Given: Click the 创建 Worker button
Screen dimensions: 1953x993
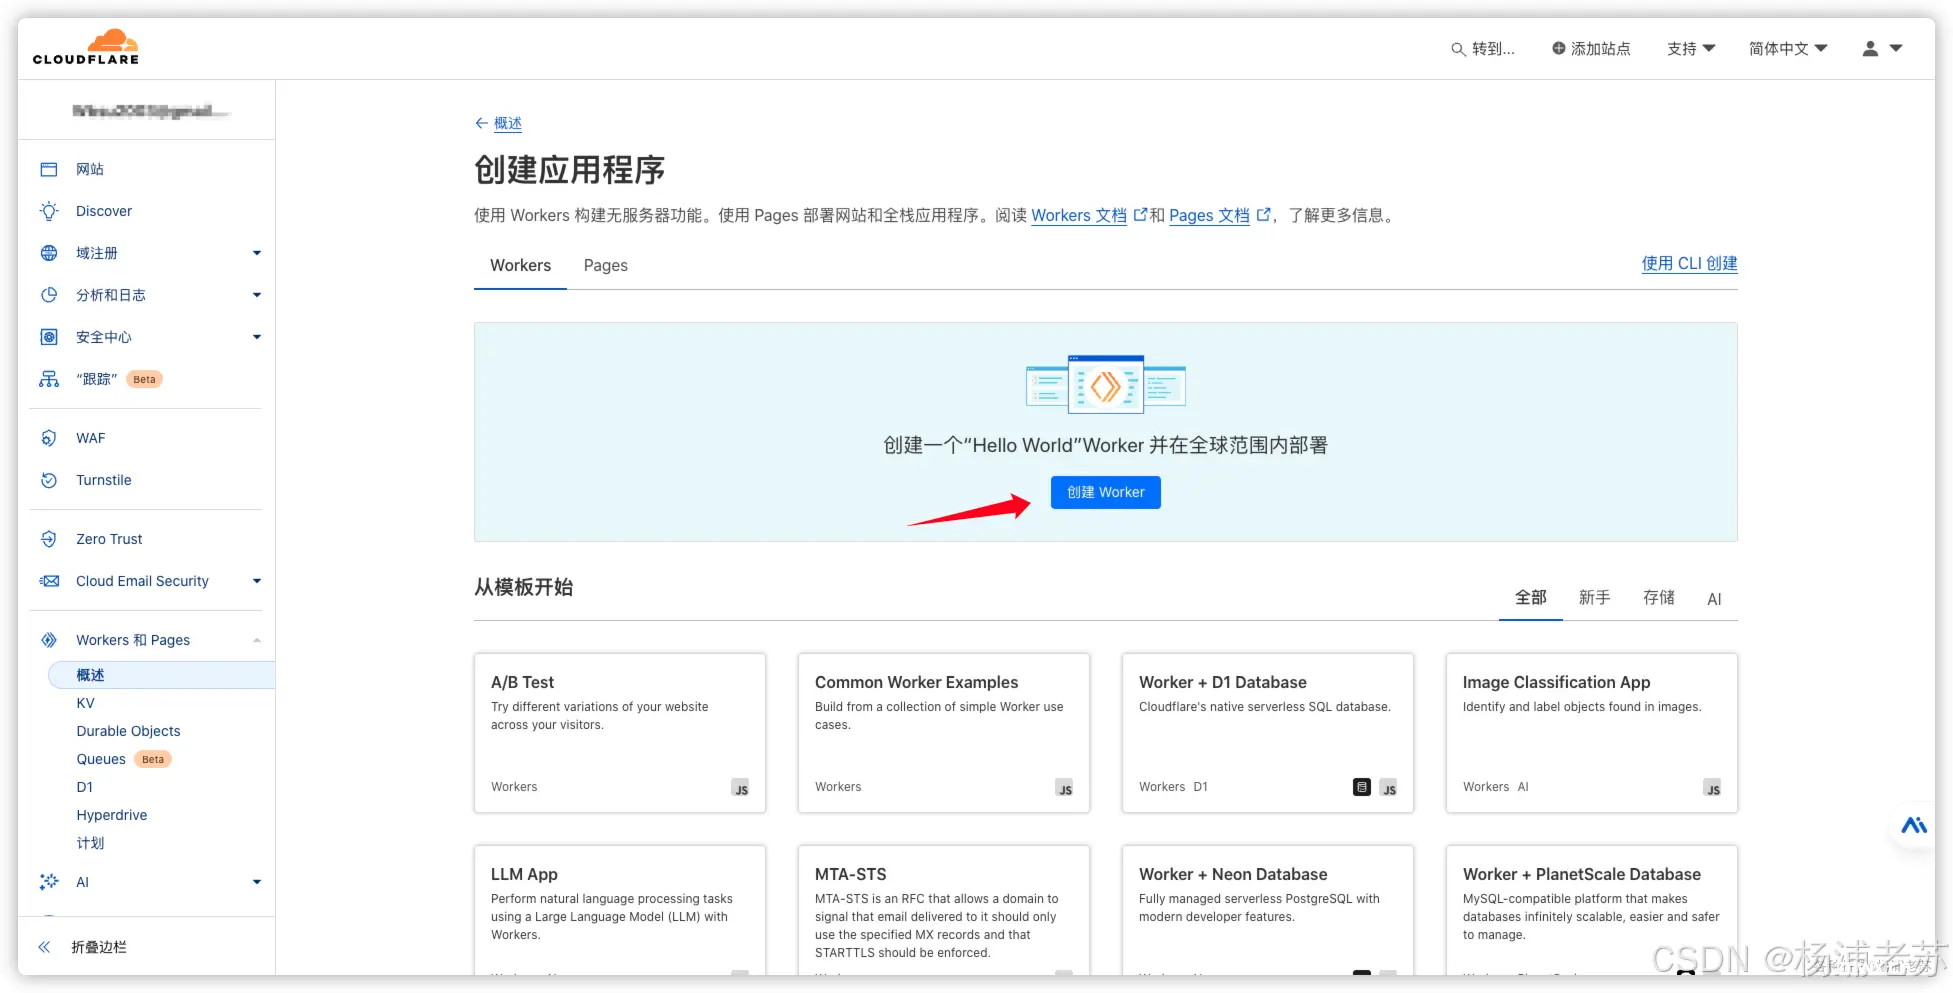Looking at the screenshot, I should 1105,492.
